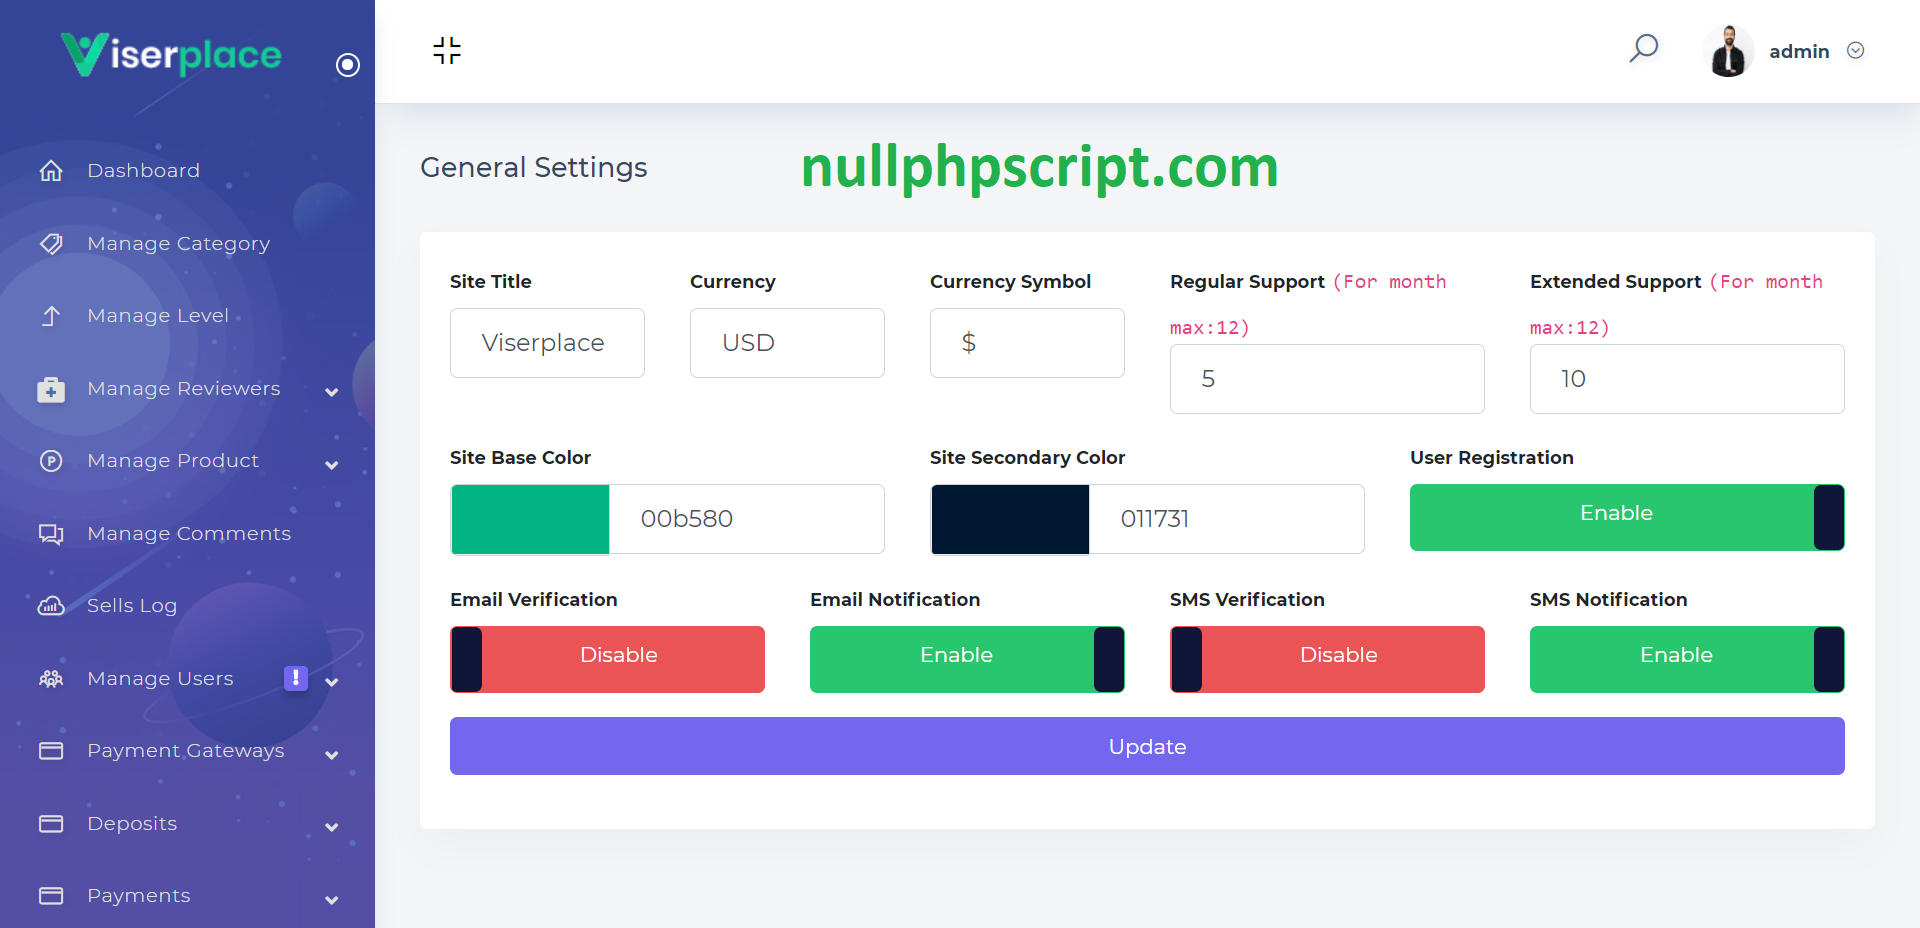Toggle the SMS Notification switch
The height and width of the screenshot is (928, 1920).
(x=1686, y=659)
